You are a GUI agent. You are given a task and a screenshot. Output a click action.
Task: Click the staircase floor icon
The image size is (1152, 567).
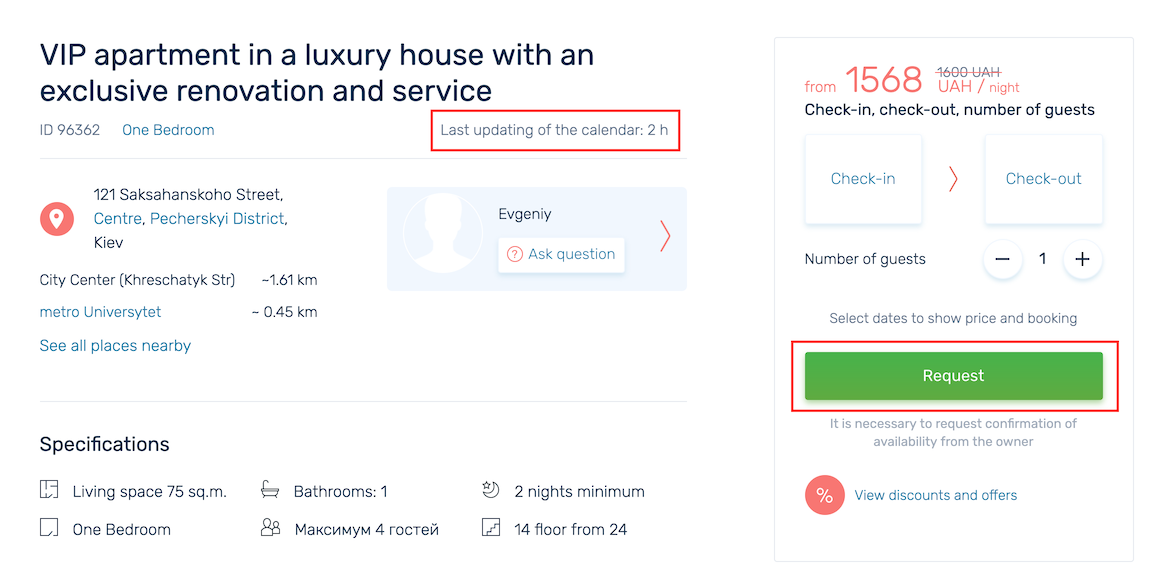(491, 527)
